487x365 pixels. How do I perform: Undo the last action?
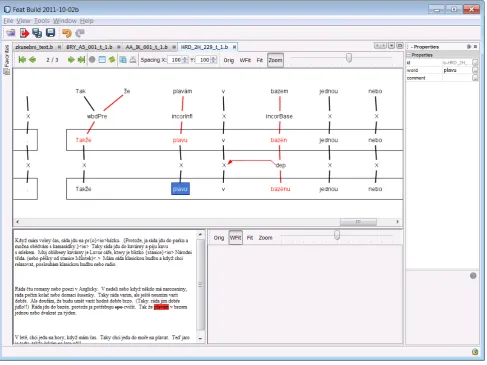(67, 33)
